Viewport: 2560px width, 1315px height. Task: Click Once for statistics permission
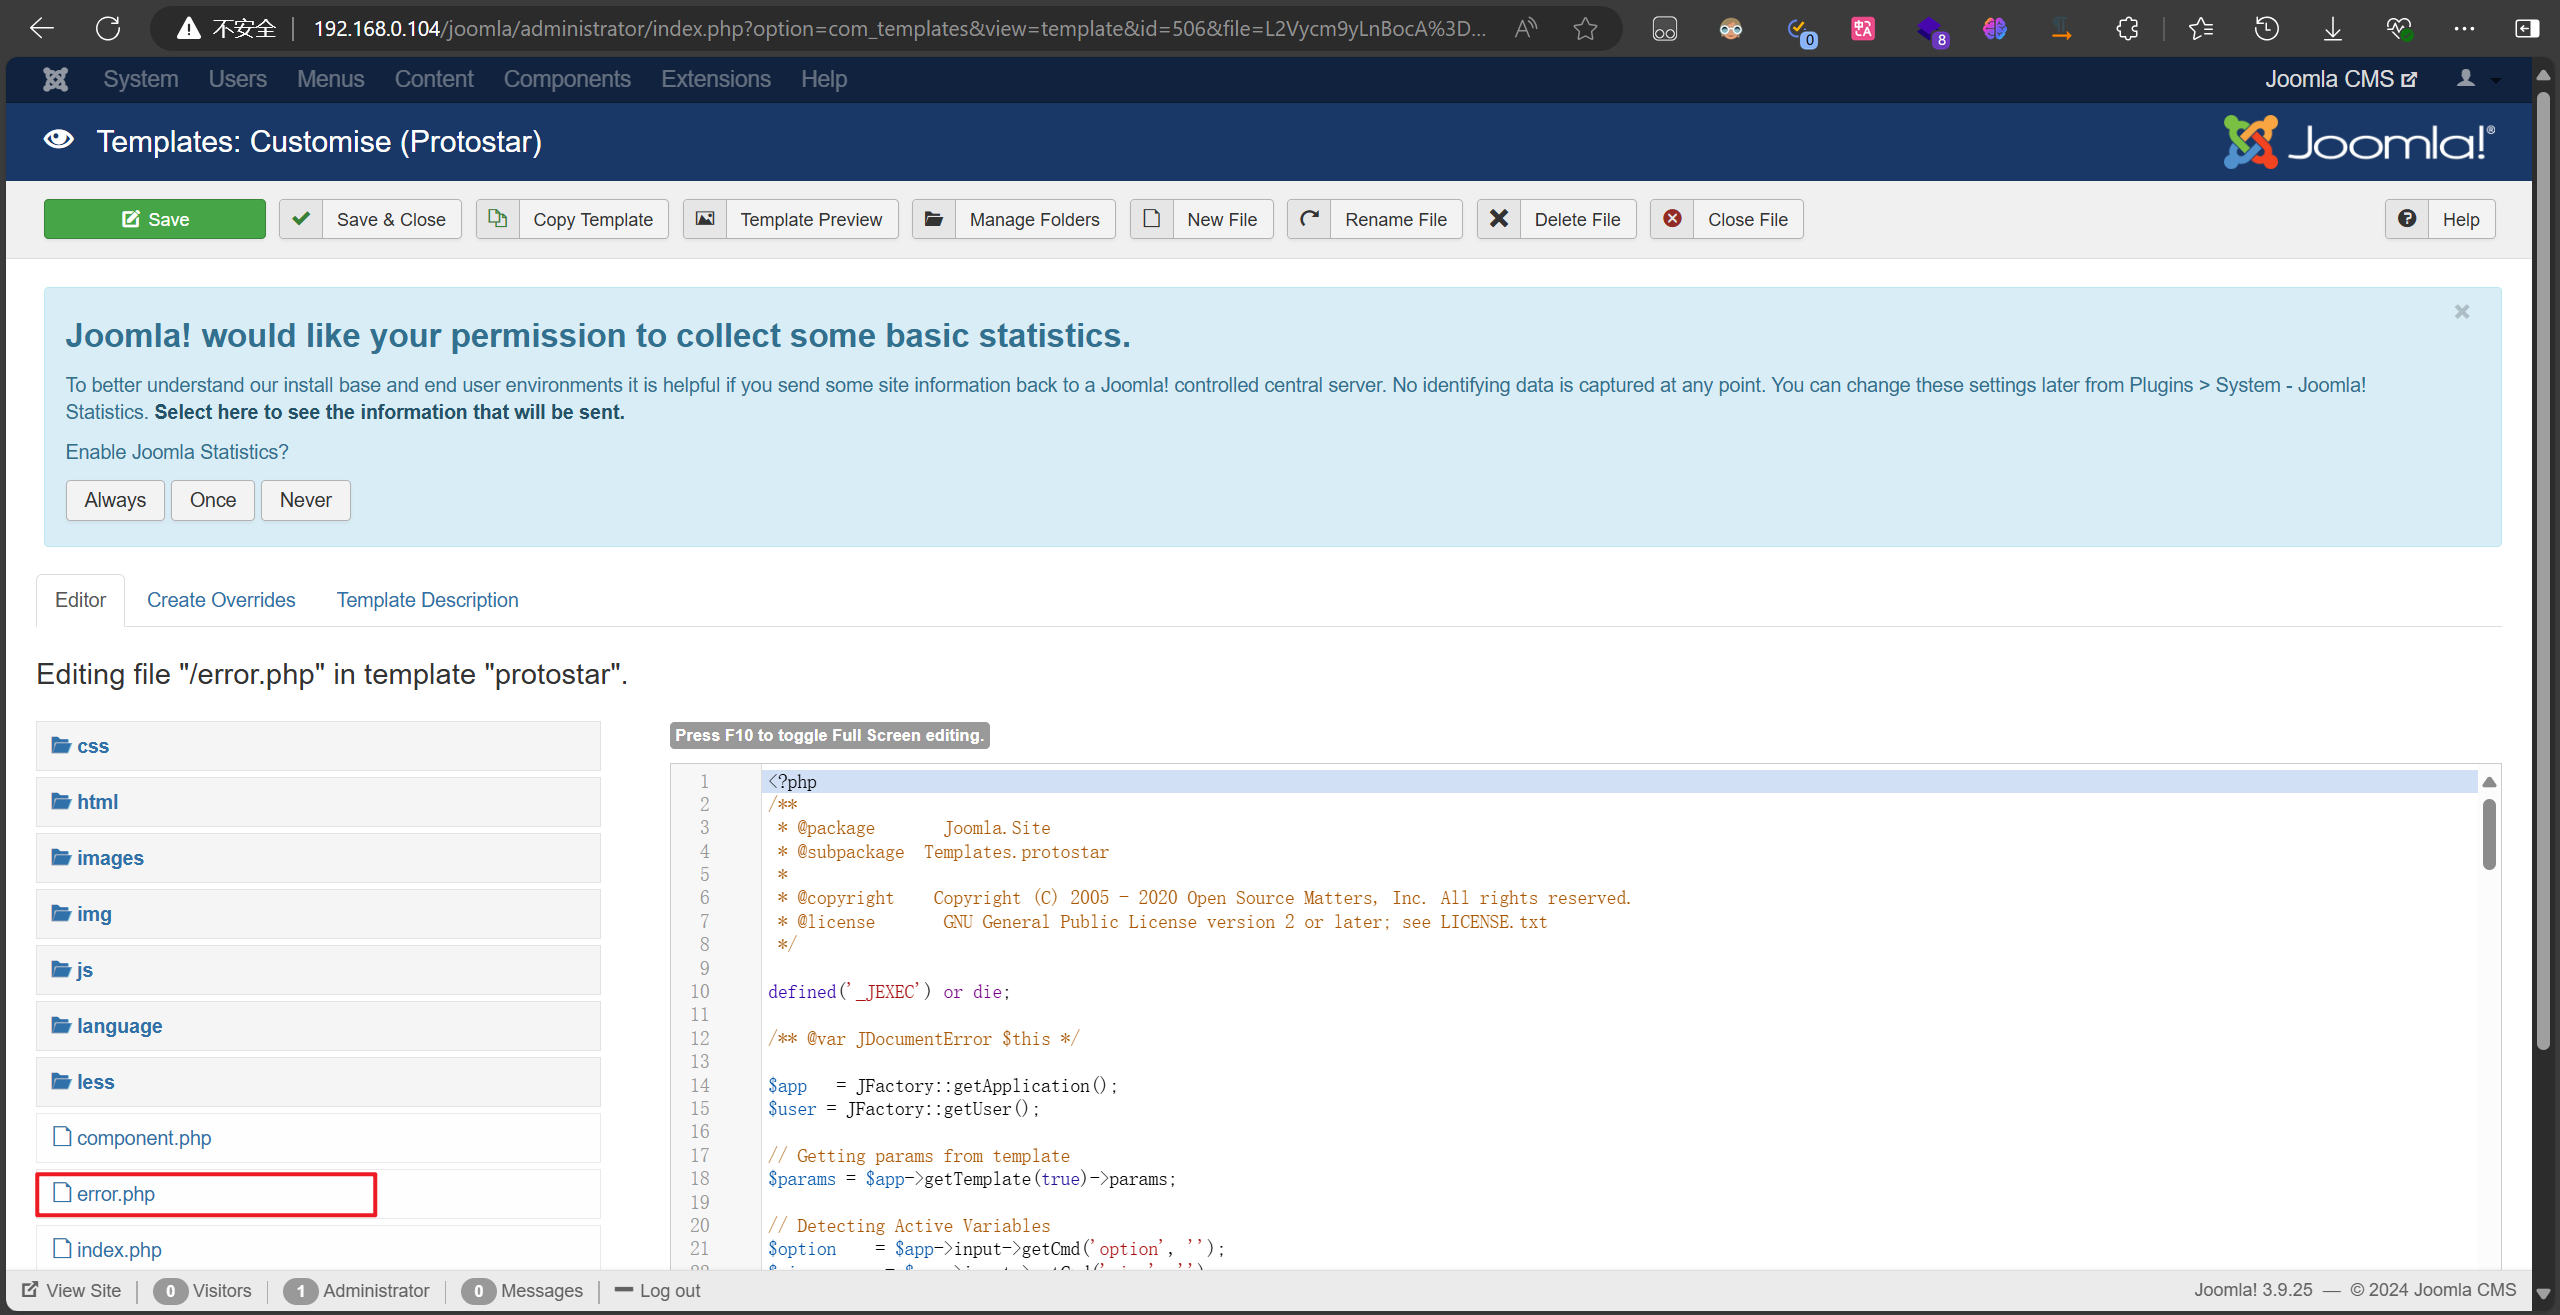213,500
